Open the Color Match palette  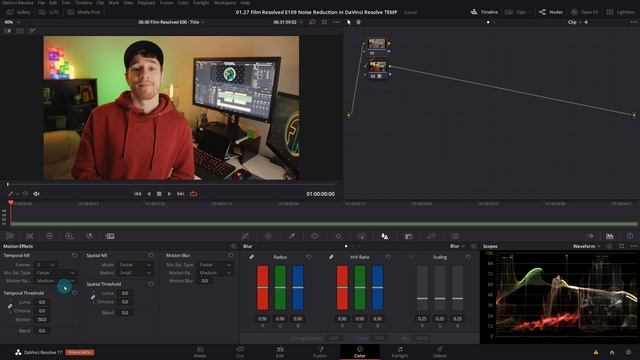coord(30,236)
